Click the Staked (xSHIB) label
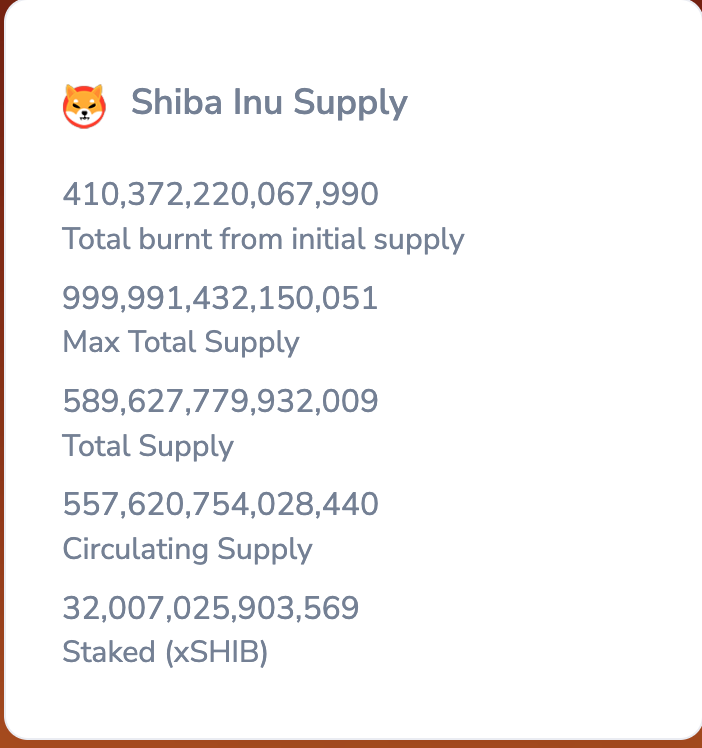Viewport: 702px width, 748px height. tap(165, 652)
